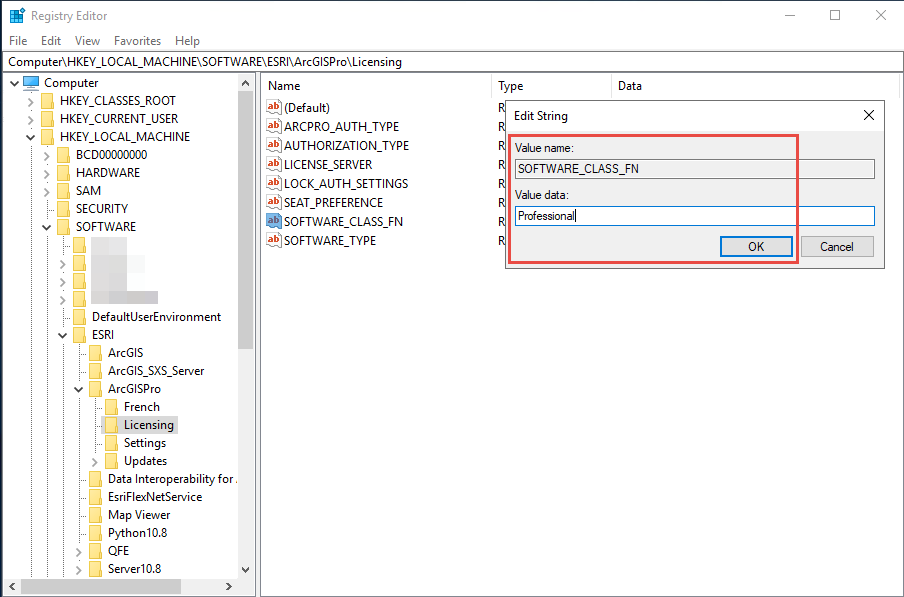Click the LOCK_AUTH_SETTINGS value icon
This screenshot has height=597, width=904.
point(274,183)
